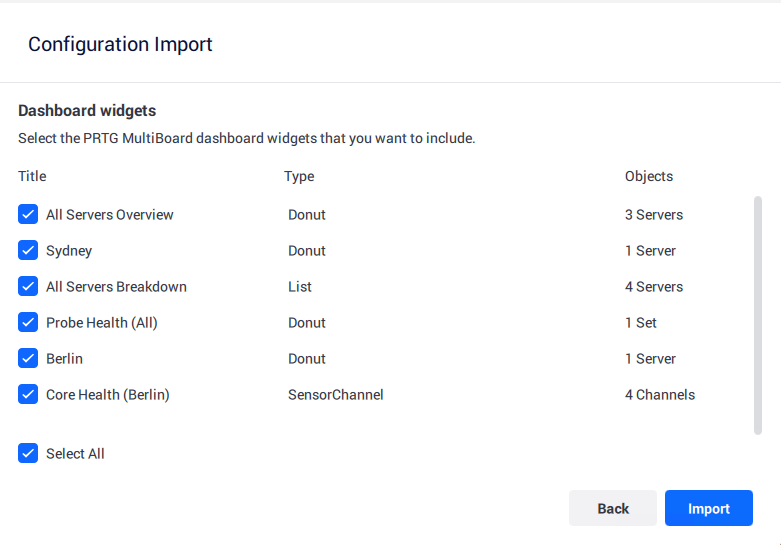Click the Type column header
The image size is (781, 545).
click(x=299, y=177)
